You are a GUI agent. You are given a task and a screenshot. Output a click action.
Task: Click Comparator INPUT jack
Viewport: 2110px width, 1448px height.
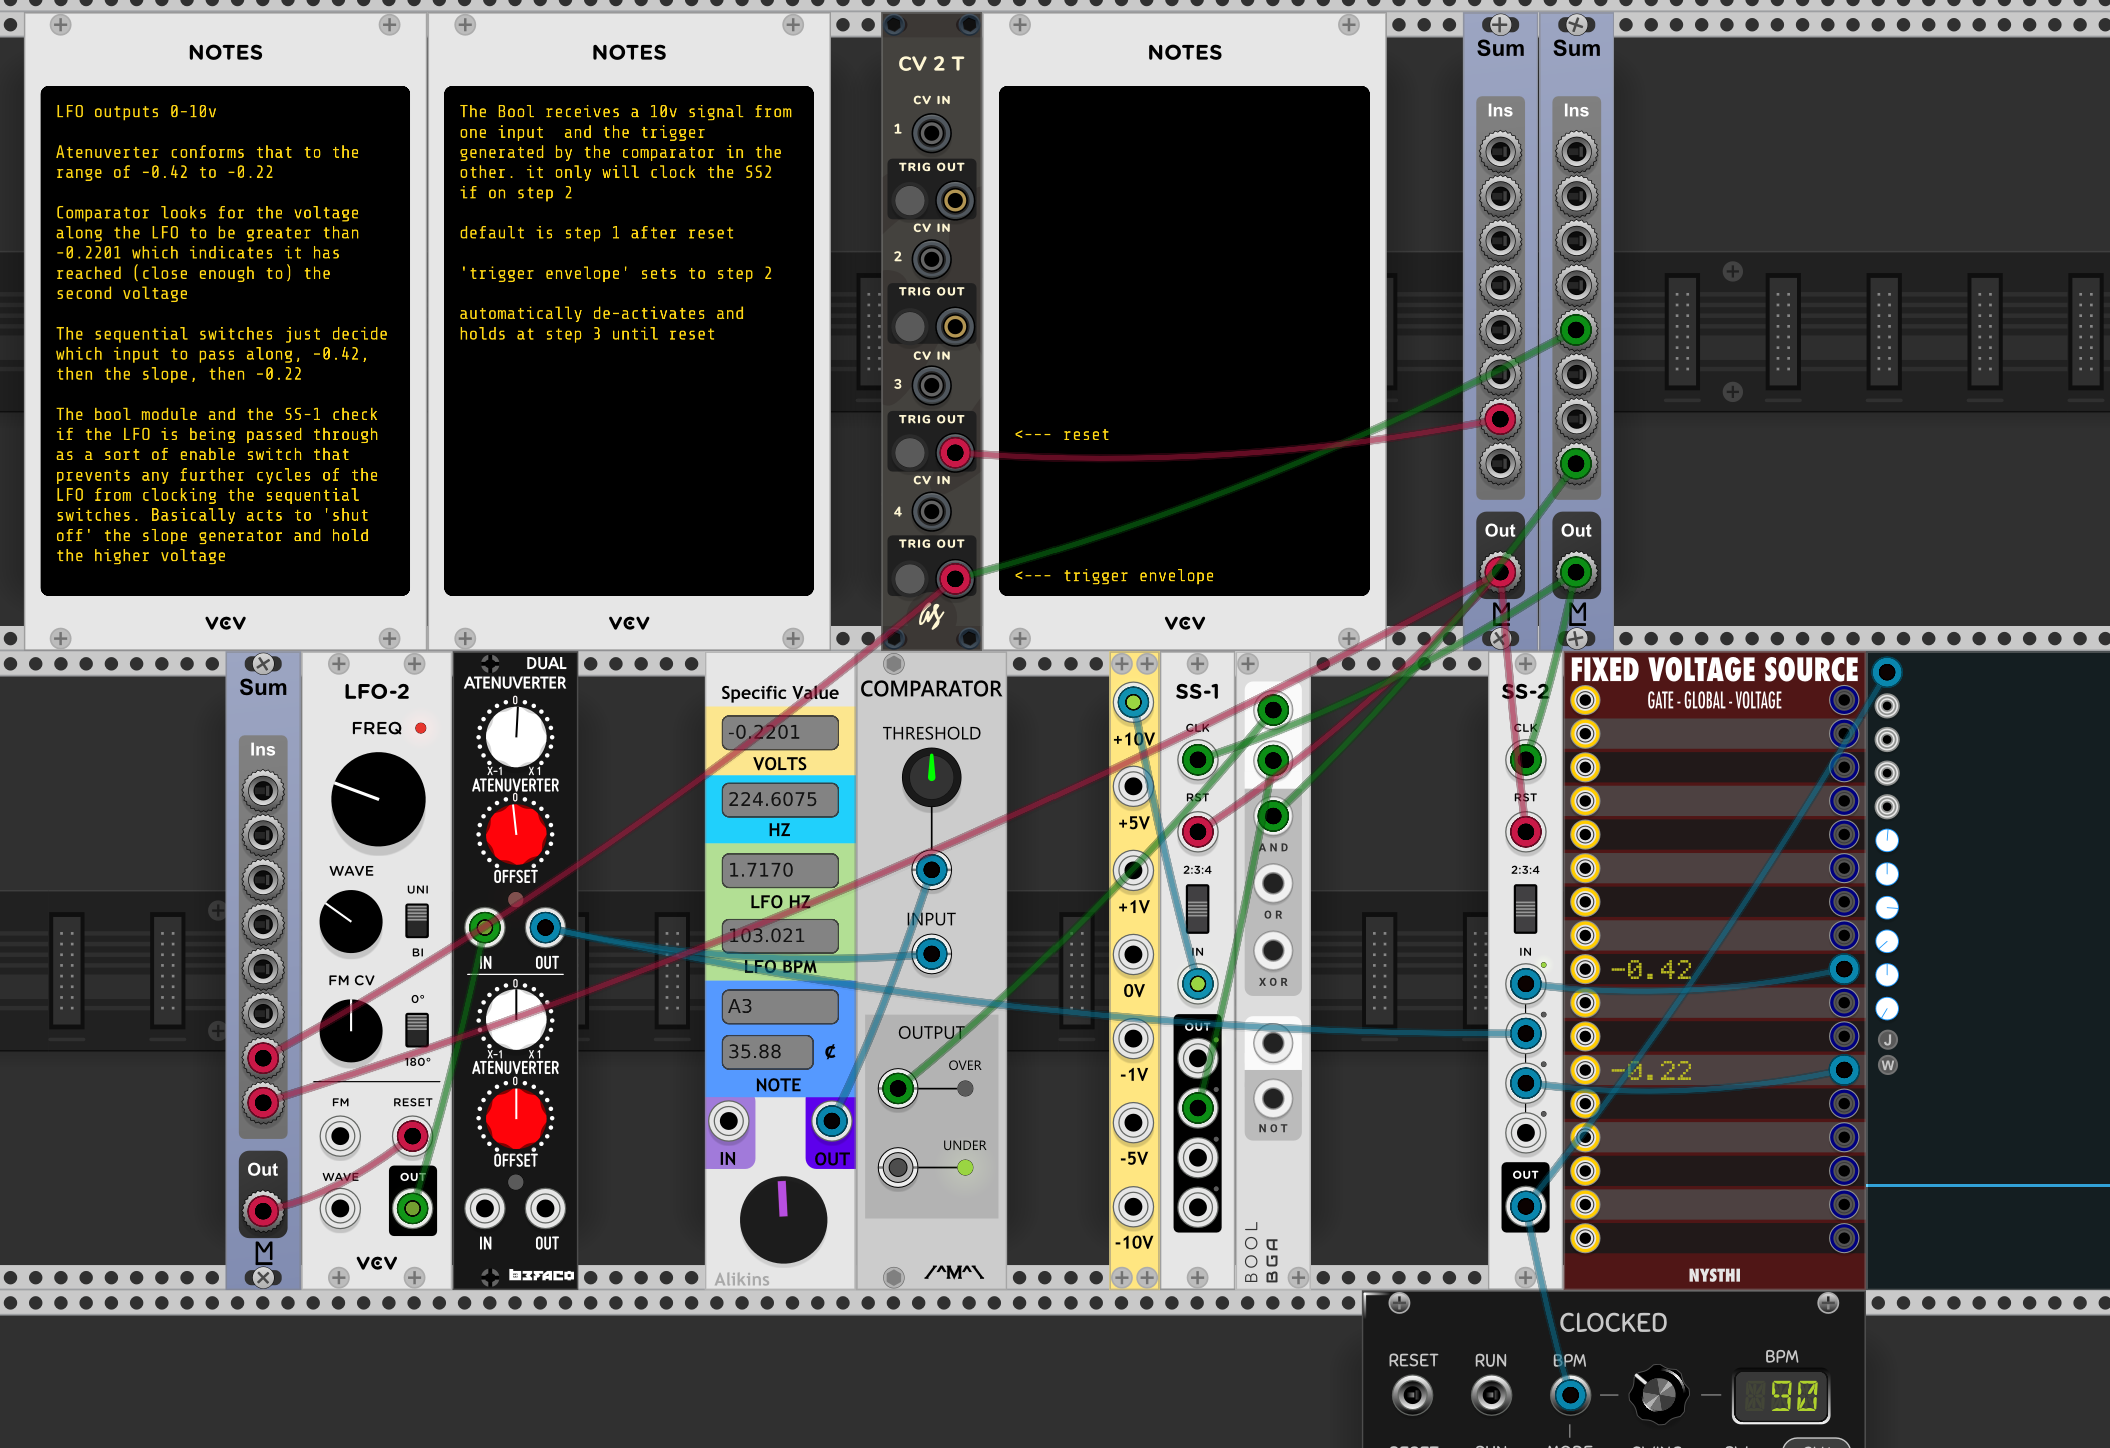tap(931, 954)
